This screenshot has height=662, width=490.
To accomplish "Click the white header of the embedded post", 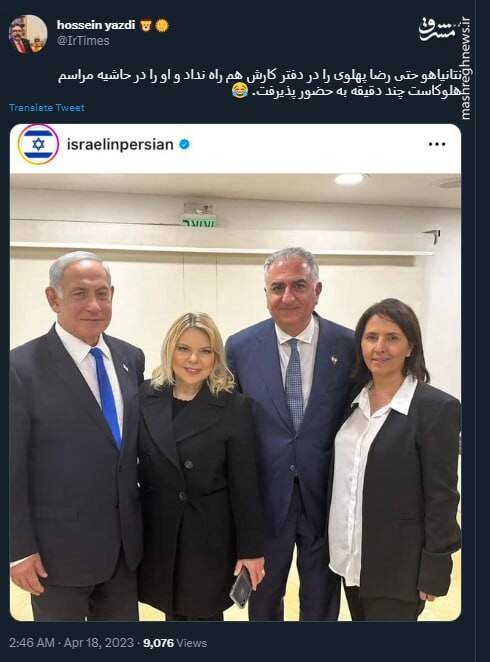I will point(235,148).
